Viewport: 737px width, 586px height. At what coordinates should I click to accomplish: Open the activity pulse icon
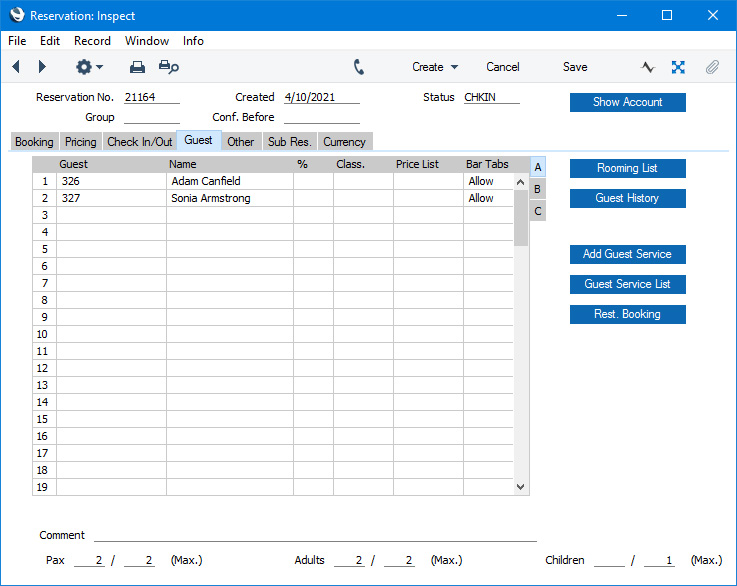pyautogui.click(x=648, y=67)
